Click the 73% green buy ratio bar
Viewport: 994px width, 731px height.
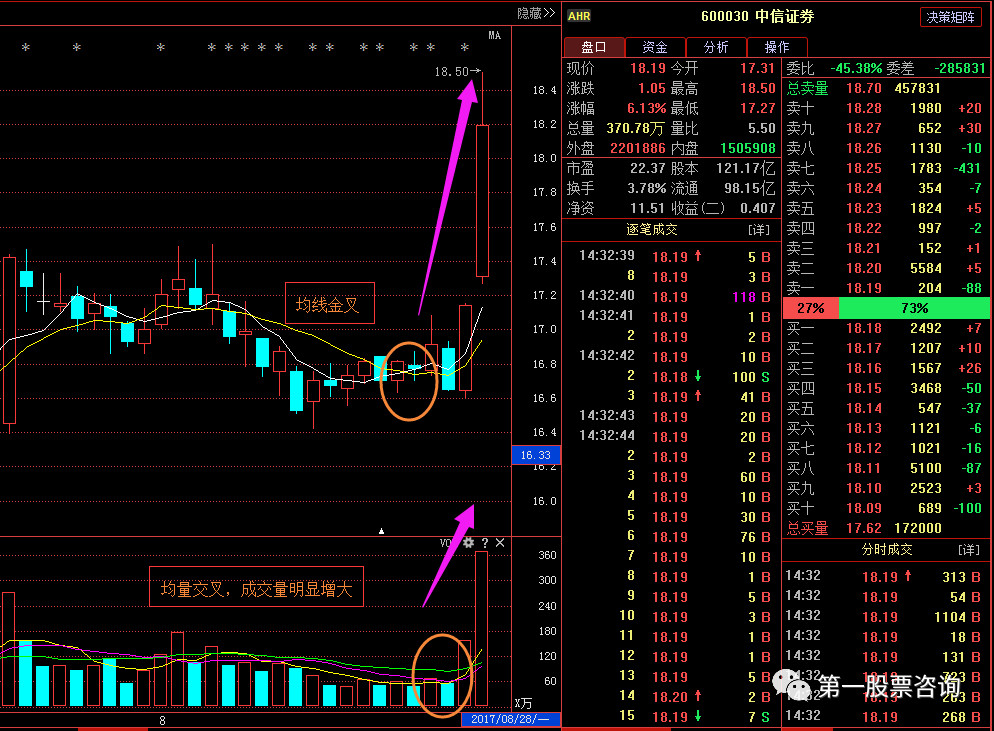[x=914, y=308]
